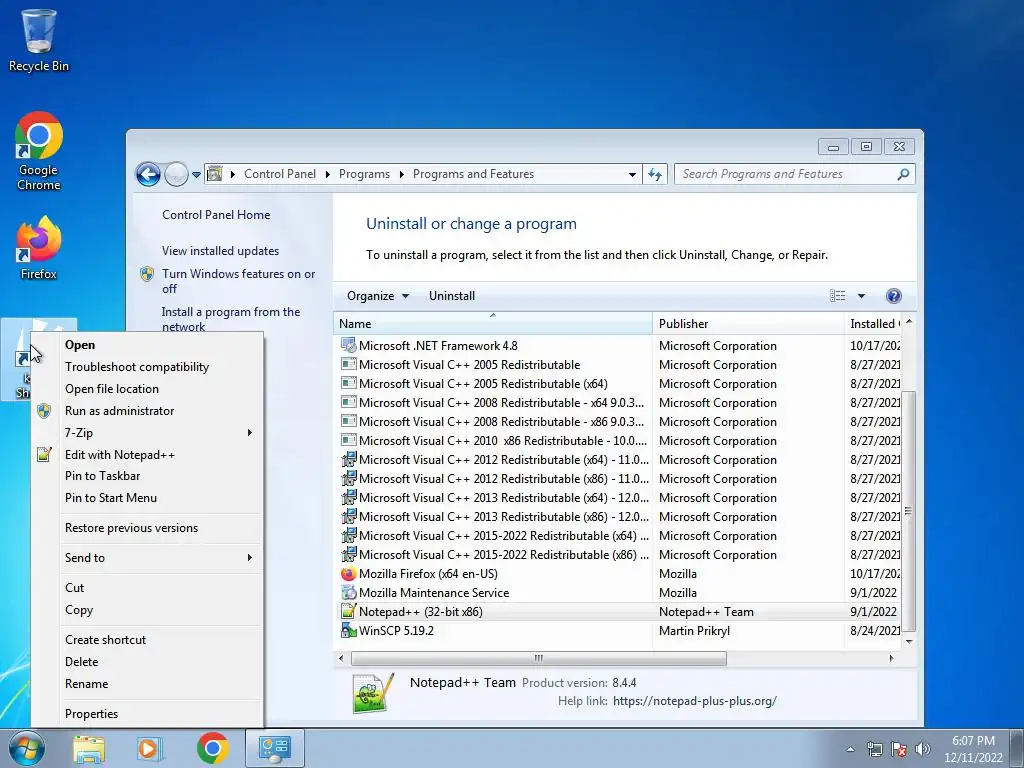This screenshot has height=768, width=1024.
Task: Sort by the Publisher column header
Action: (748, 323)
